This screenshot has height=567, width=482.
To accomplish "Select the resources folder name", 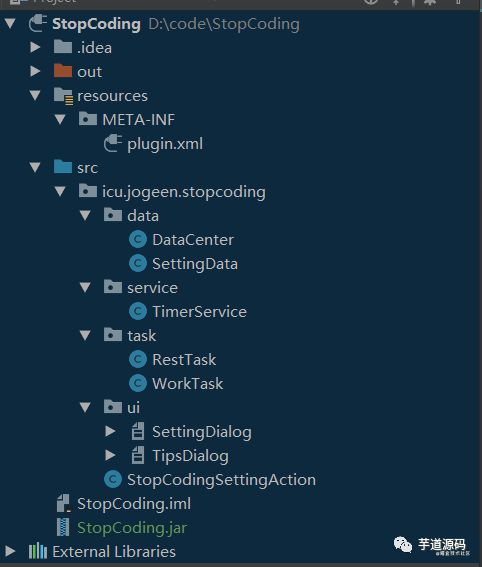I will 112,96.
